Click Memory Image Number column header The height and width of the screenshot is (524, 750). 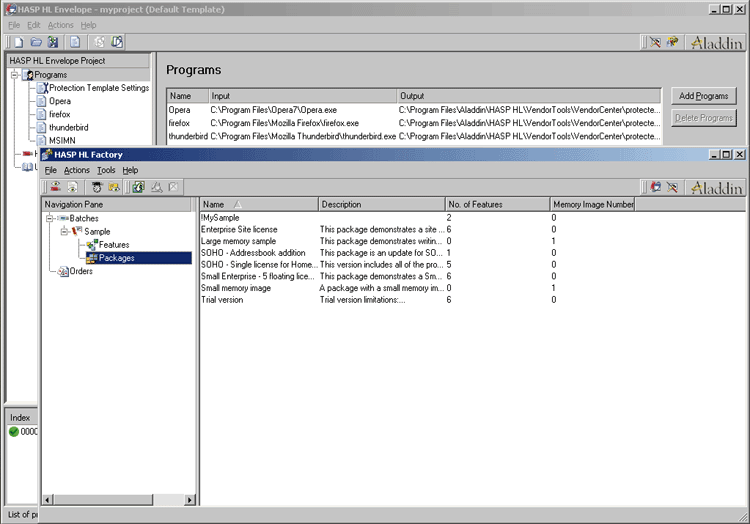[x=593, y=205]
